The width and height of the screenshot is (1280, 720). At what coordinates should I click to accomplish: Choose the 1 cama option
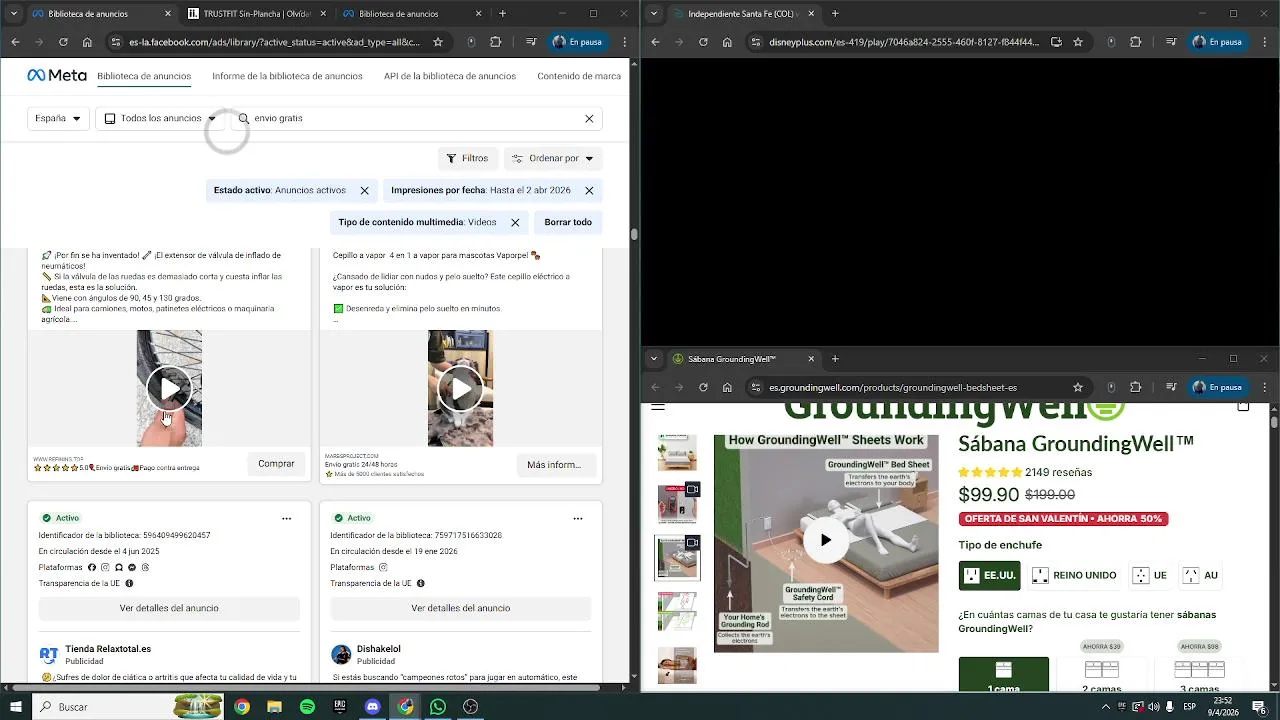(1004, 674)
